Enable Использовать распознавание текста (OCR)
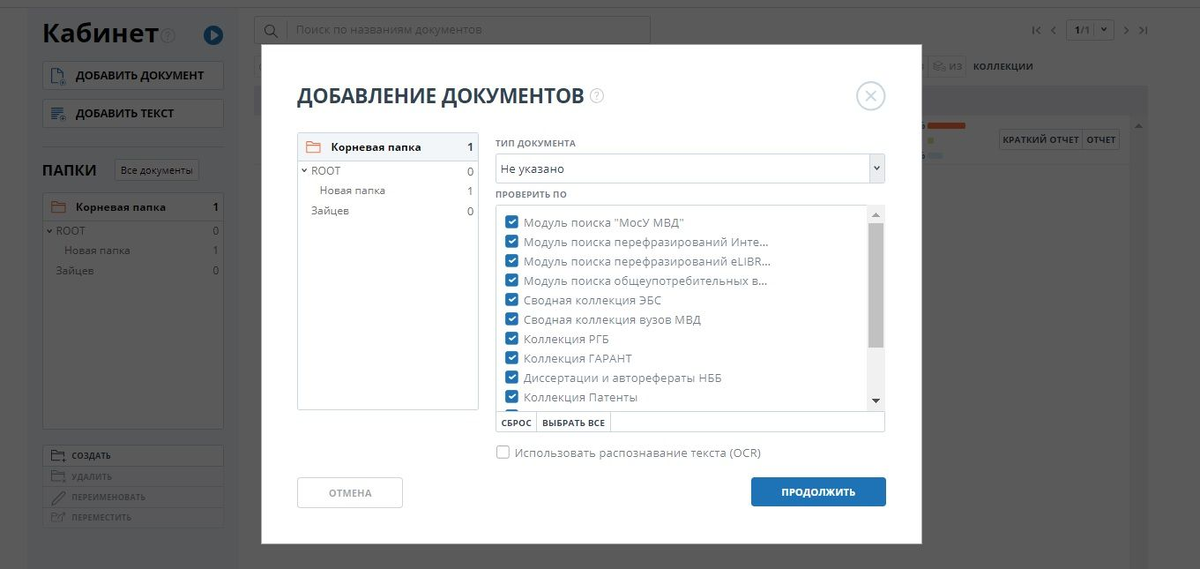Viewport: 1200px width, 569px height. pyautogui.click(x=503, y=453)
